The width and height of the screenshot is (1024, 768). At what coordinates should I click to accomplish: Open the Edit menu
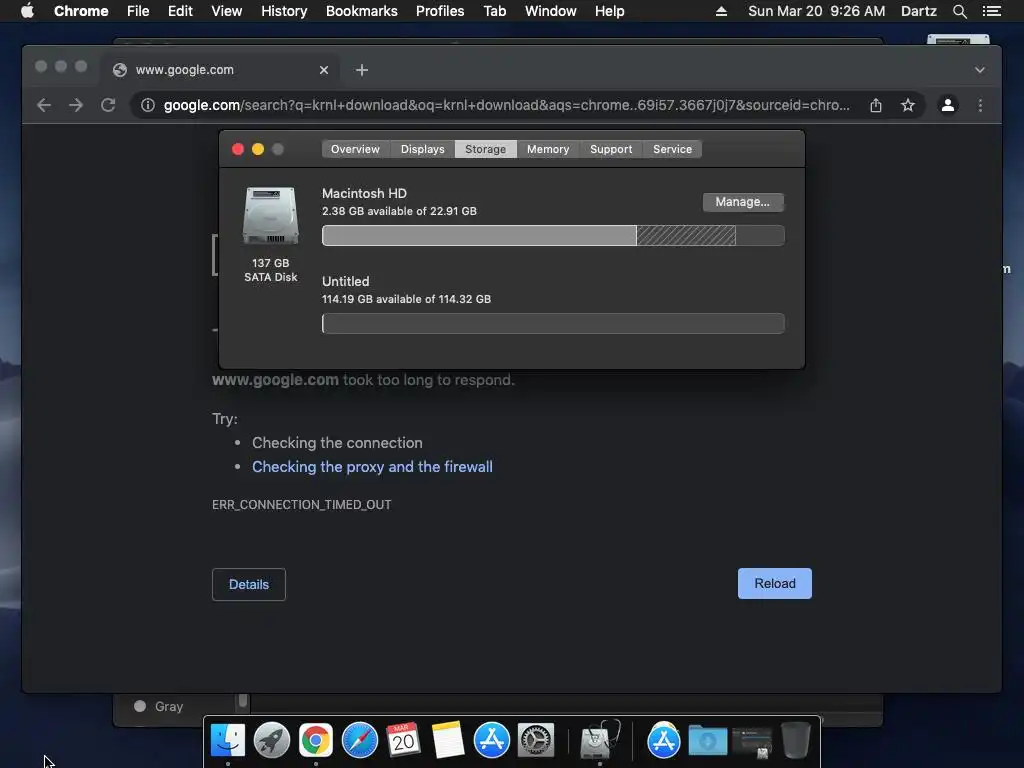tap(180, 11)
